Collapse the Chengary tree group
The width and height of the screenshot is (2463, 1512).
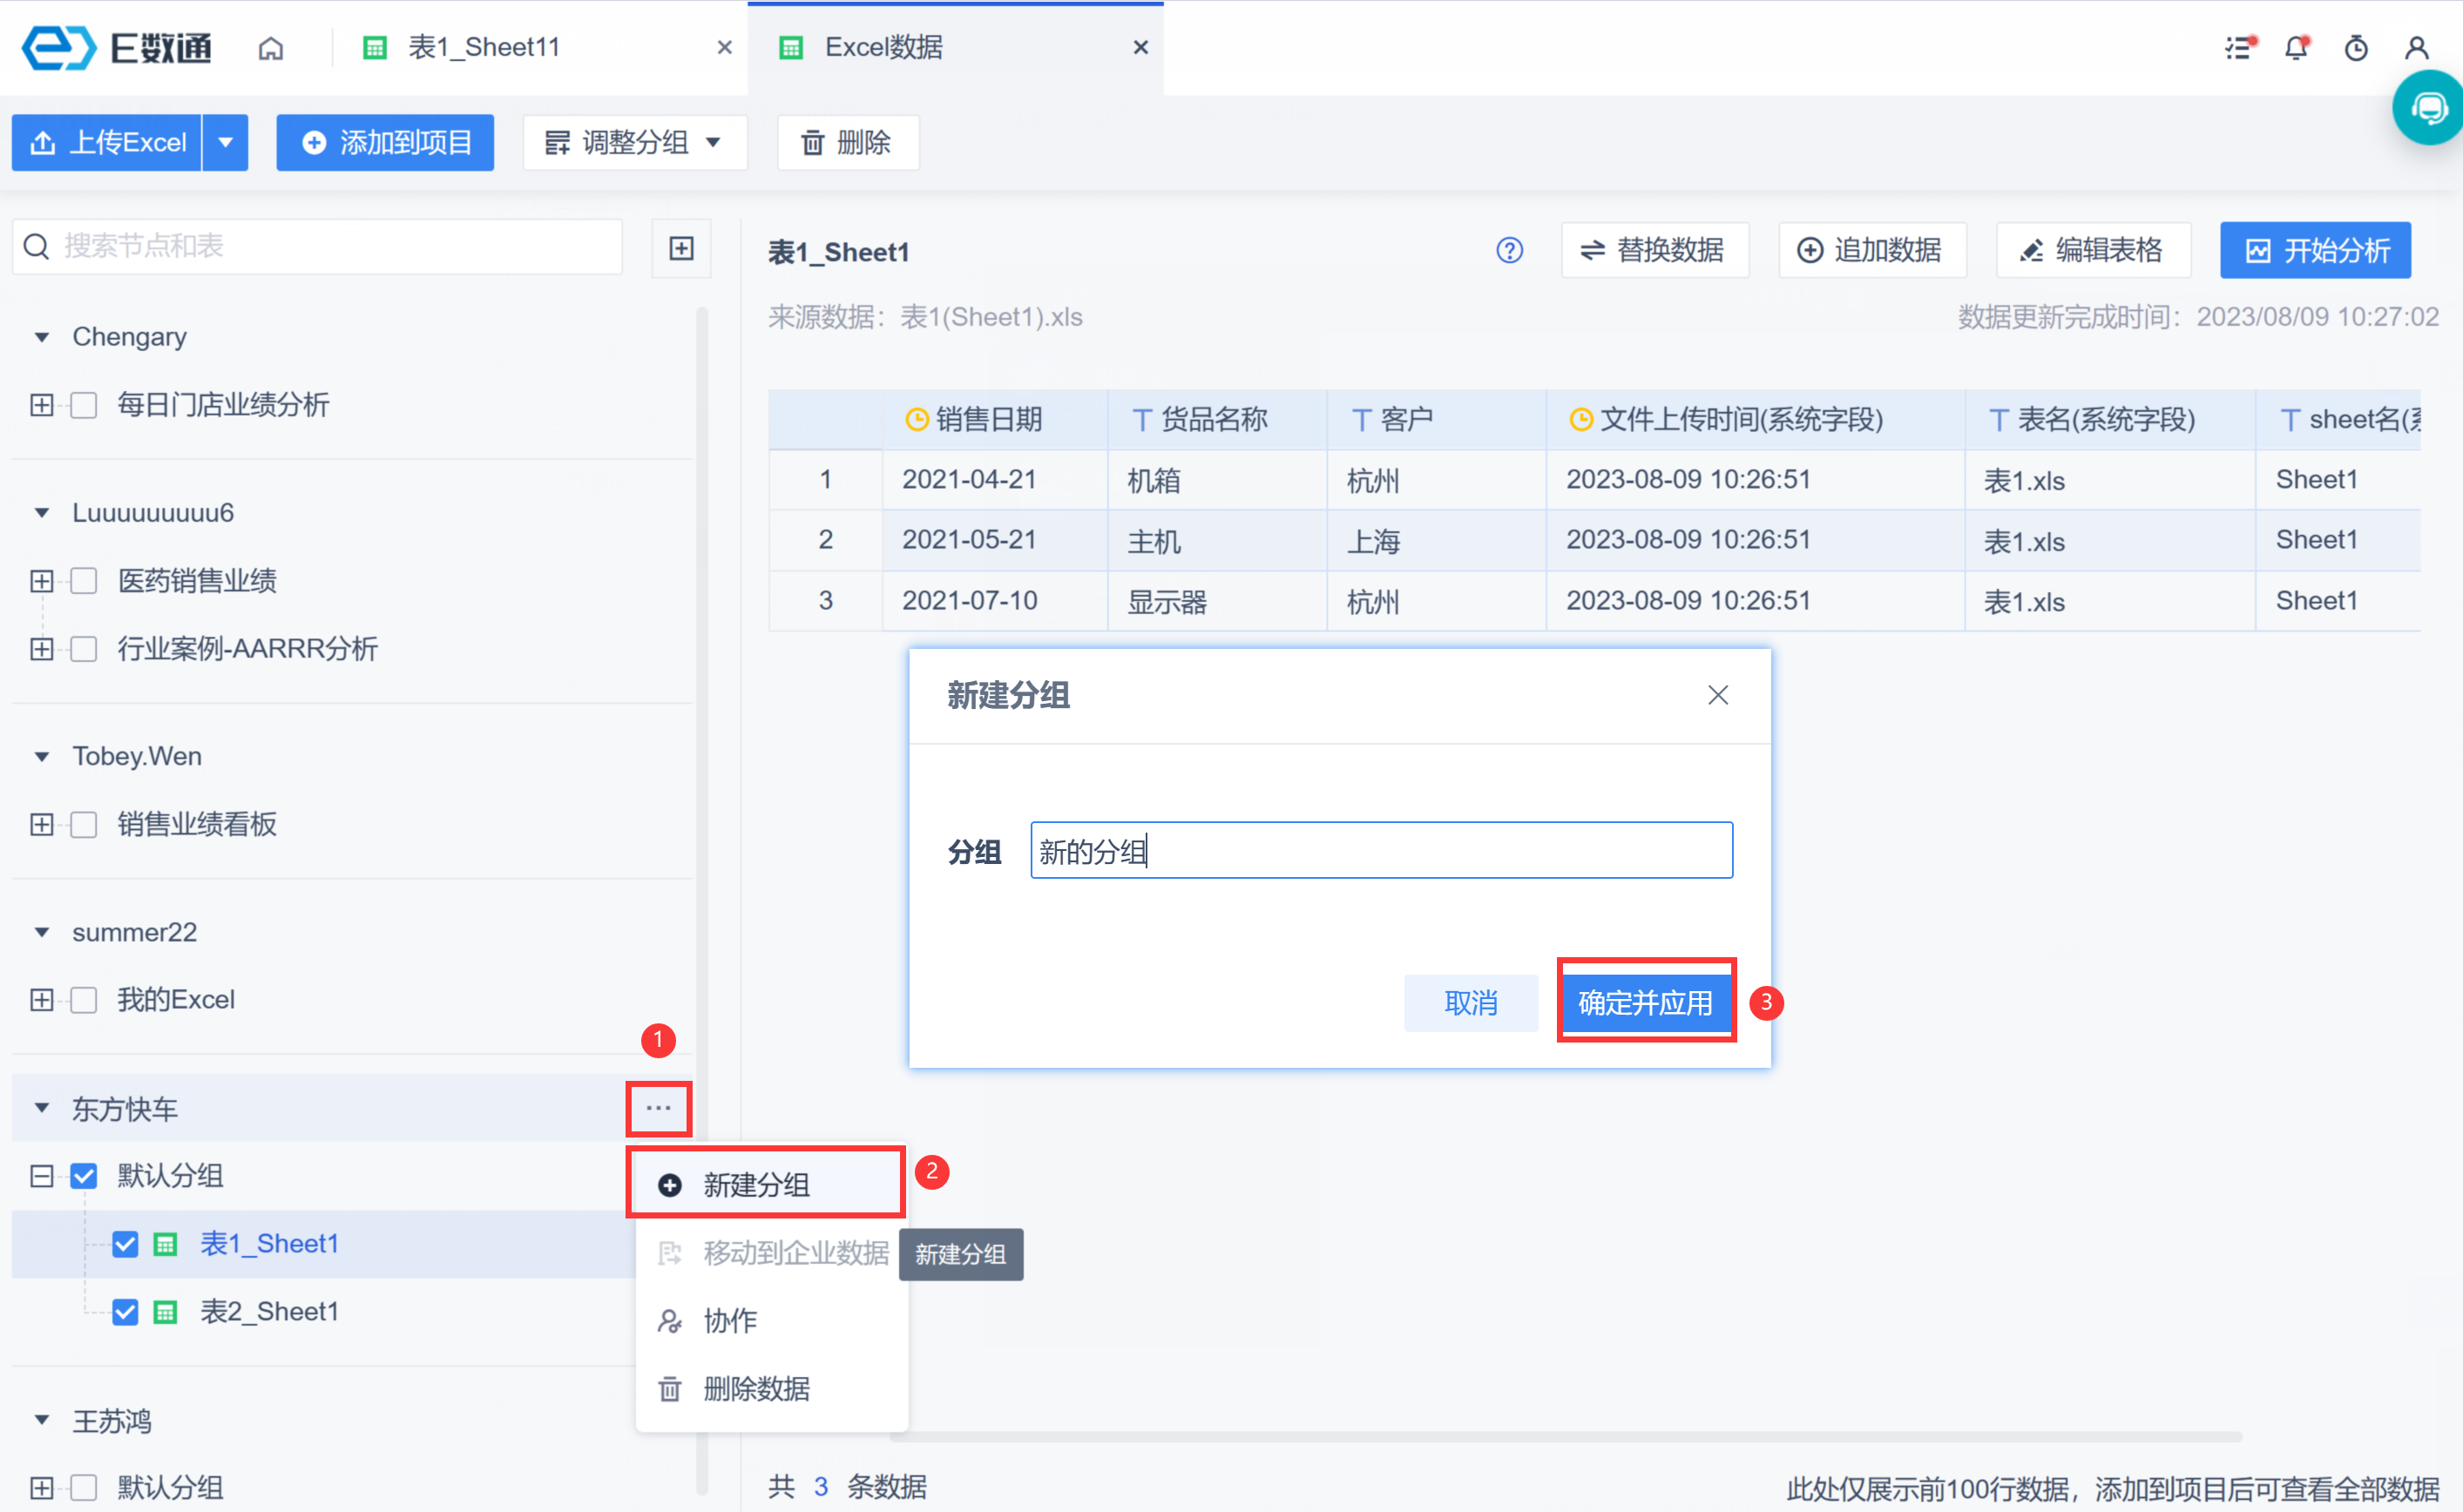(x=42, y=337)
